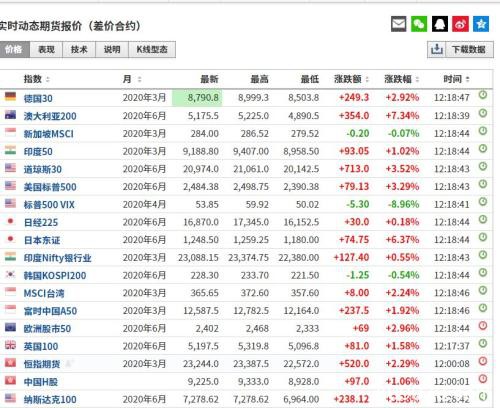Open the 英国100 index link
500x408 pixels.
[41, 346]
